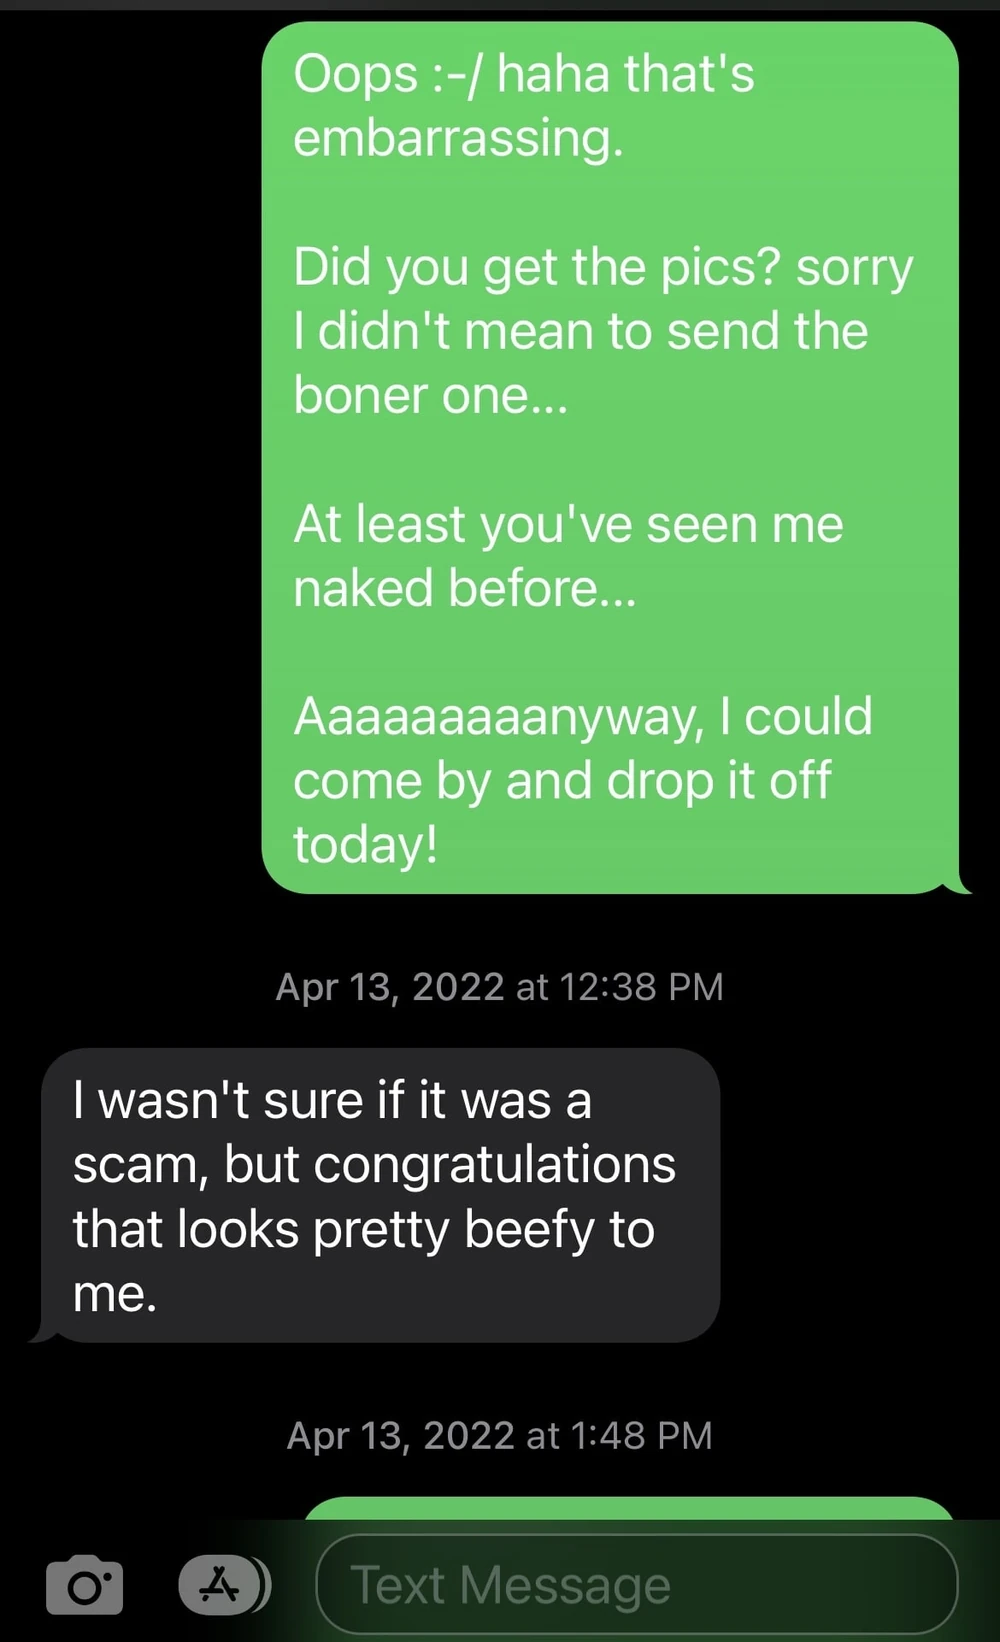Click the Apr 13 12:38 PM timestamp
Image resolution: width=1000 pixels, height=1642 pixels.
500,987
